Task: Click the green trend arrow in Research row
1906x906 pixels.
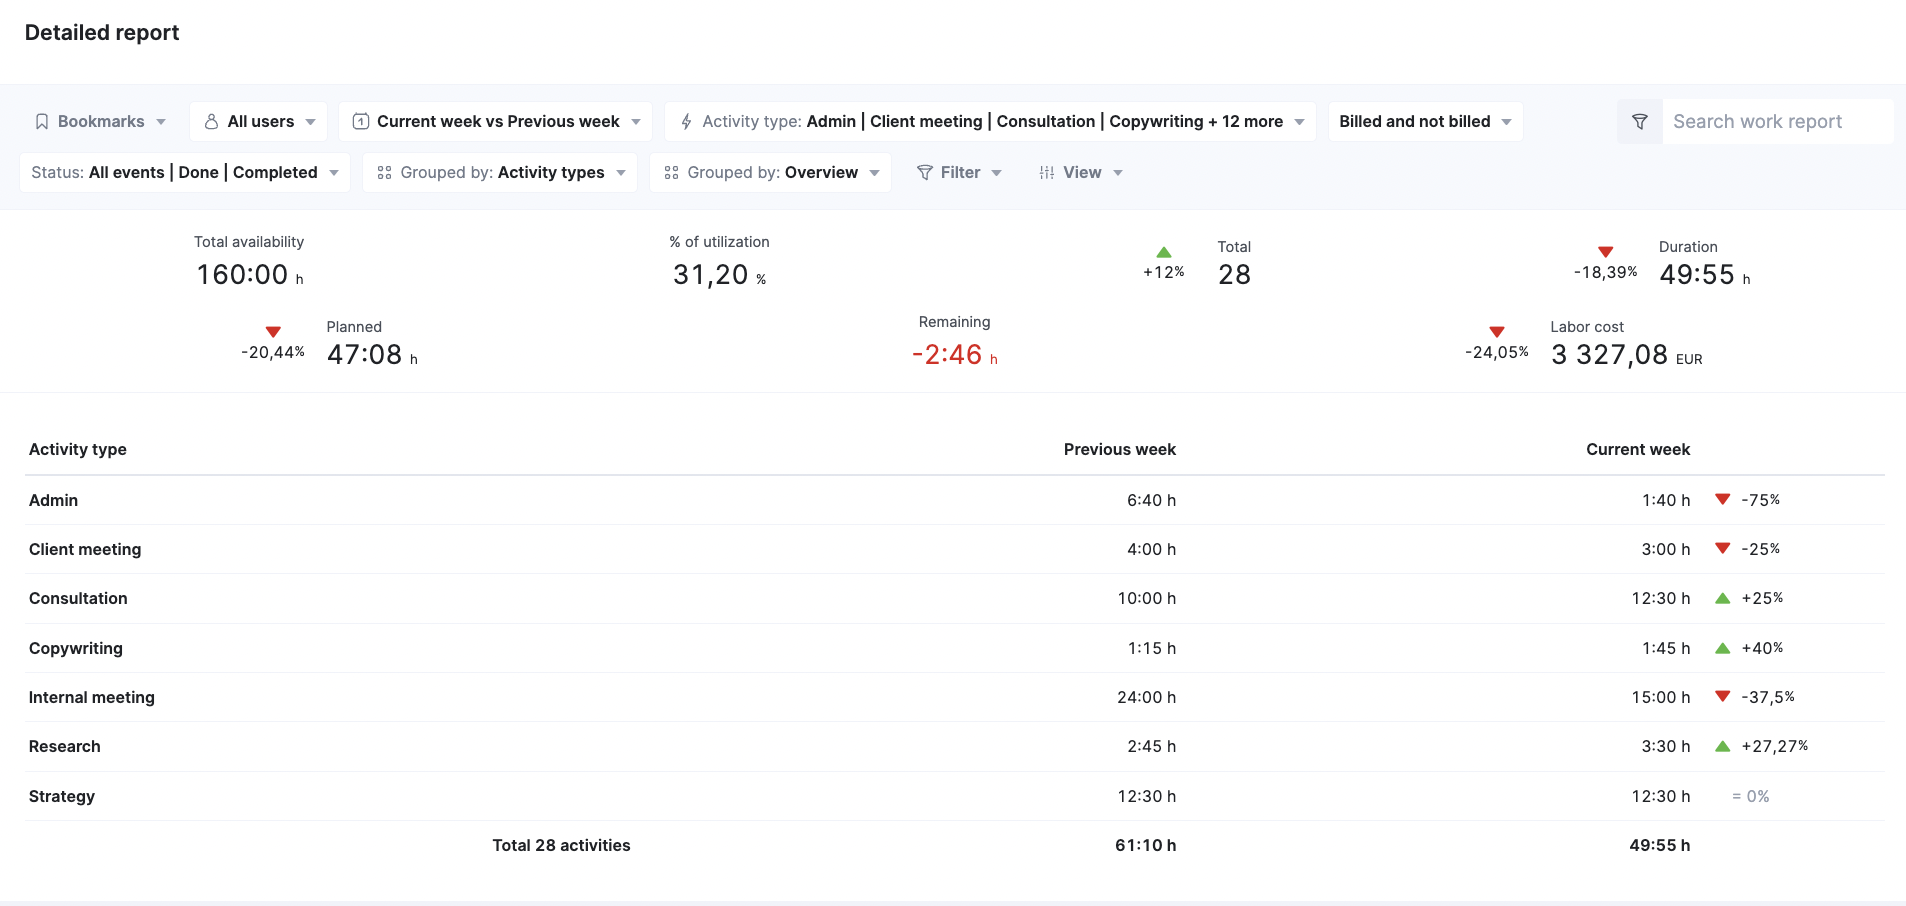Action: pos(1723,746)
